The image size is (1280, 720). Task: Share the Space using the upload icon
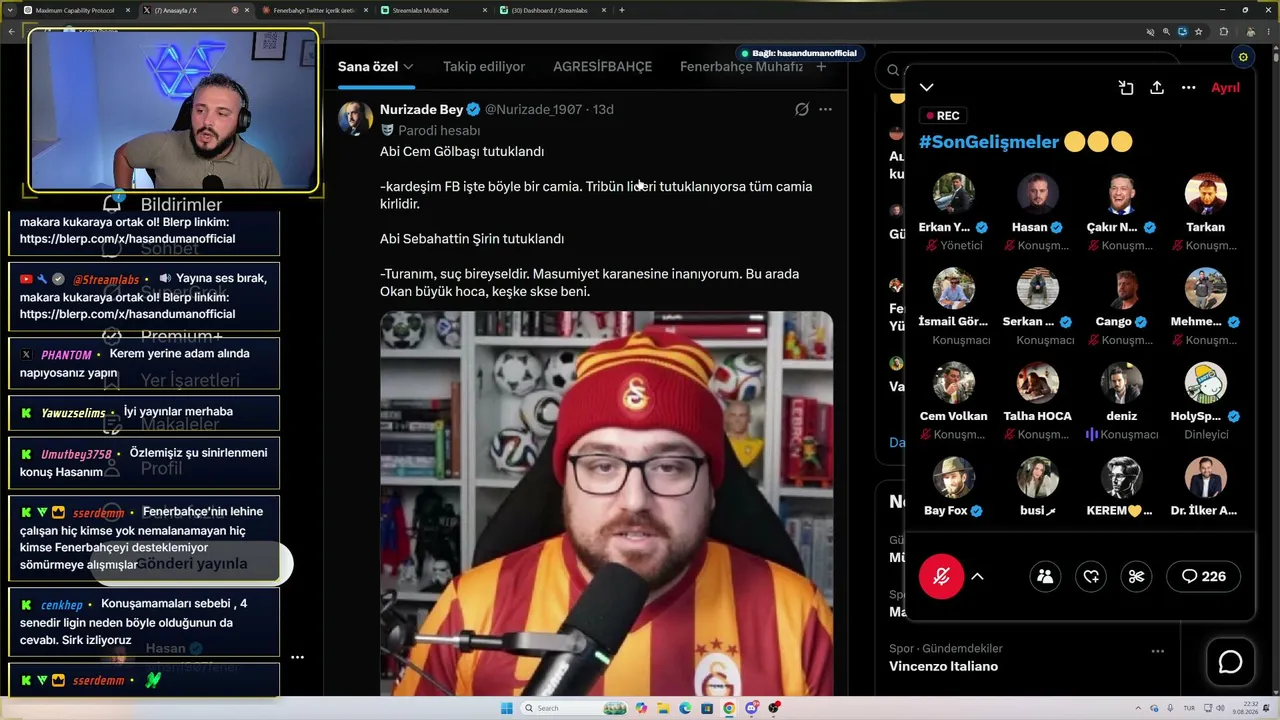click(x=1157, y=88)
